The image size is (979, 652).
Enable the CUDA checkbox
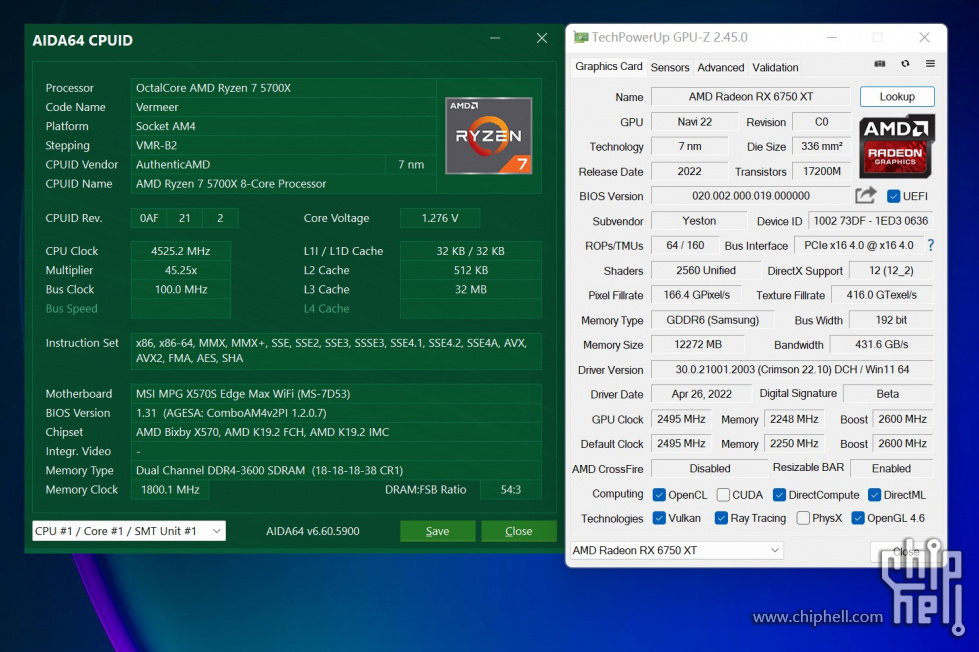point(723,495)
